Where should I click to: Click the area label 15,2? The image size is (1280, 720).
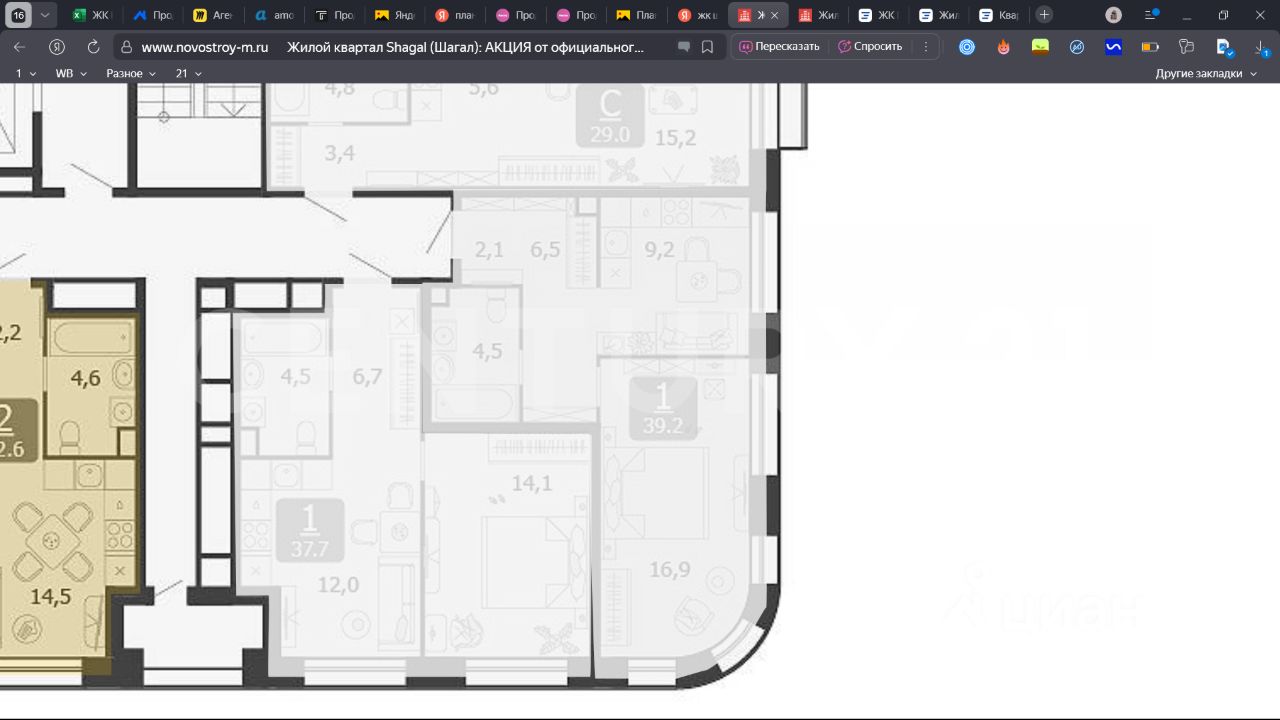pos(675,139)
